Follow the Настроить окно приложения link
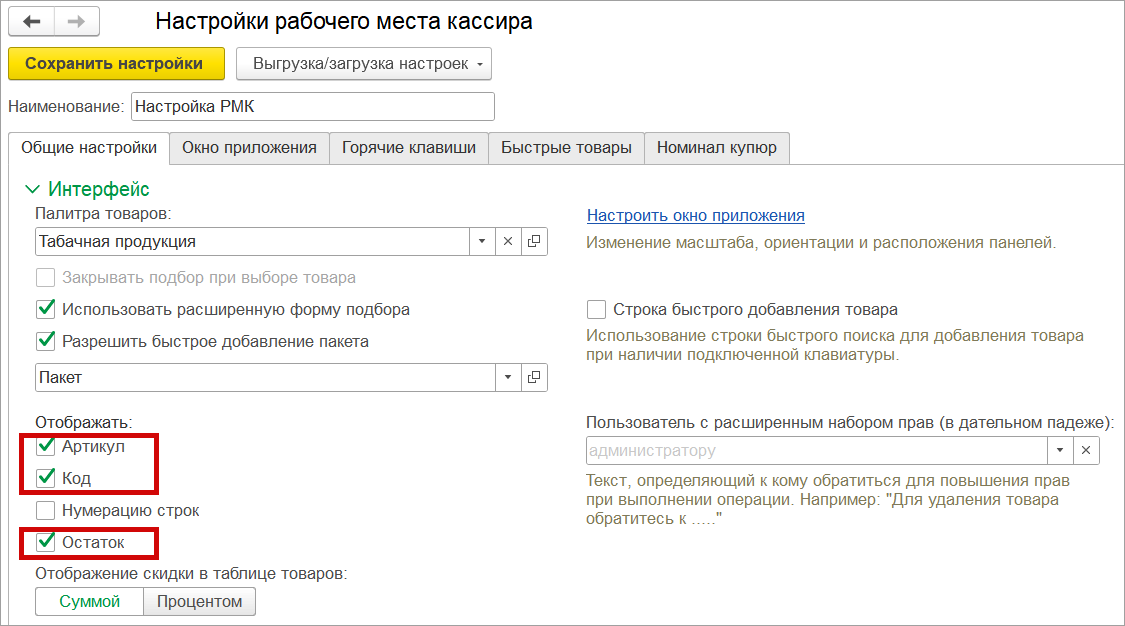The height and width of the screenshot is (626, 1125). 695,215
